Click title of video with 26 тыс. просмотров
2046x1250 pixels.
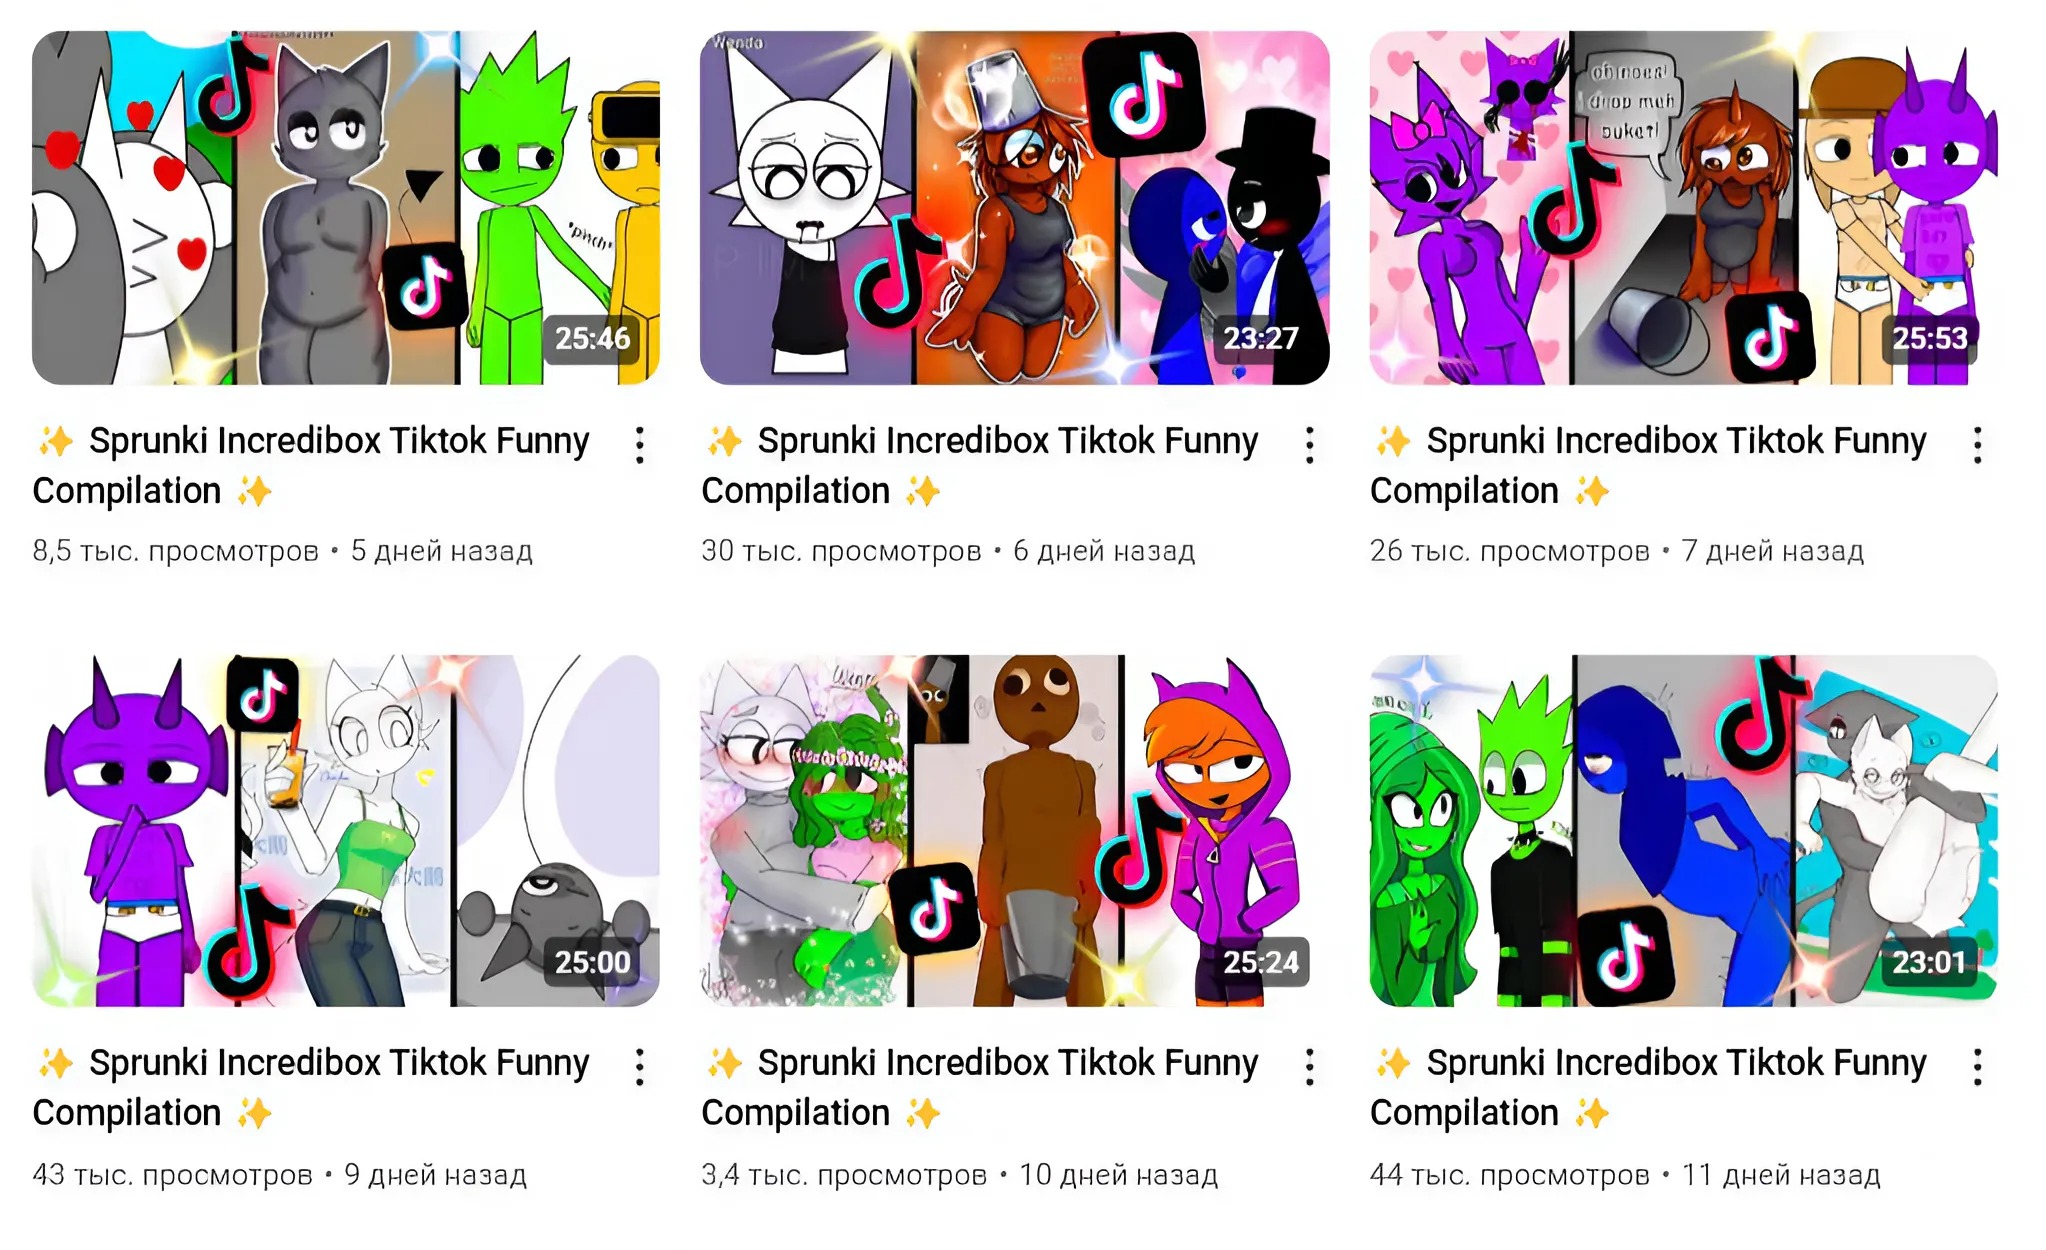pos(1648,466)
